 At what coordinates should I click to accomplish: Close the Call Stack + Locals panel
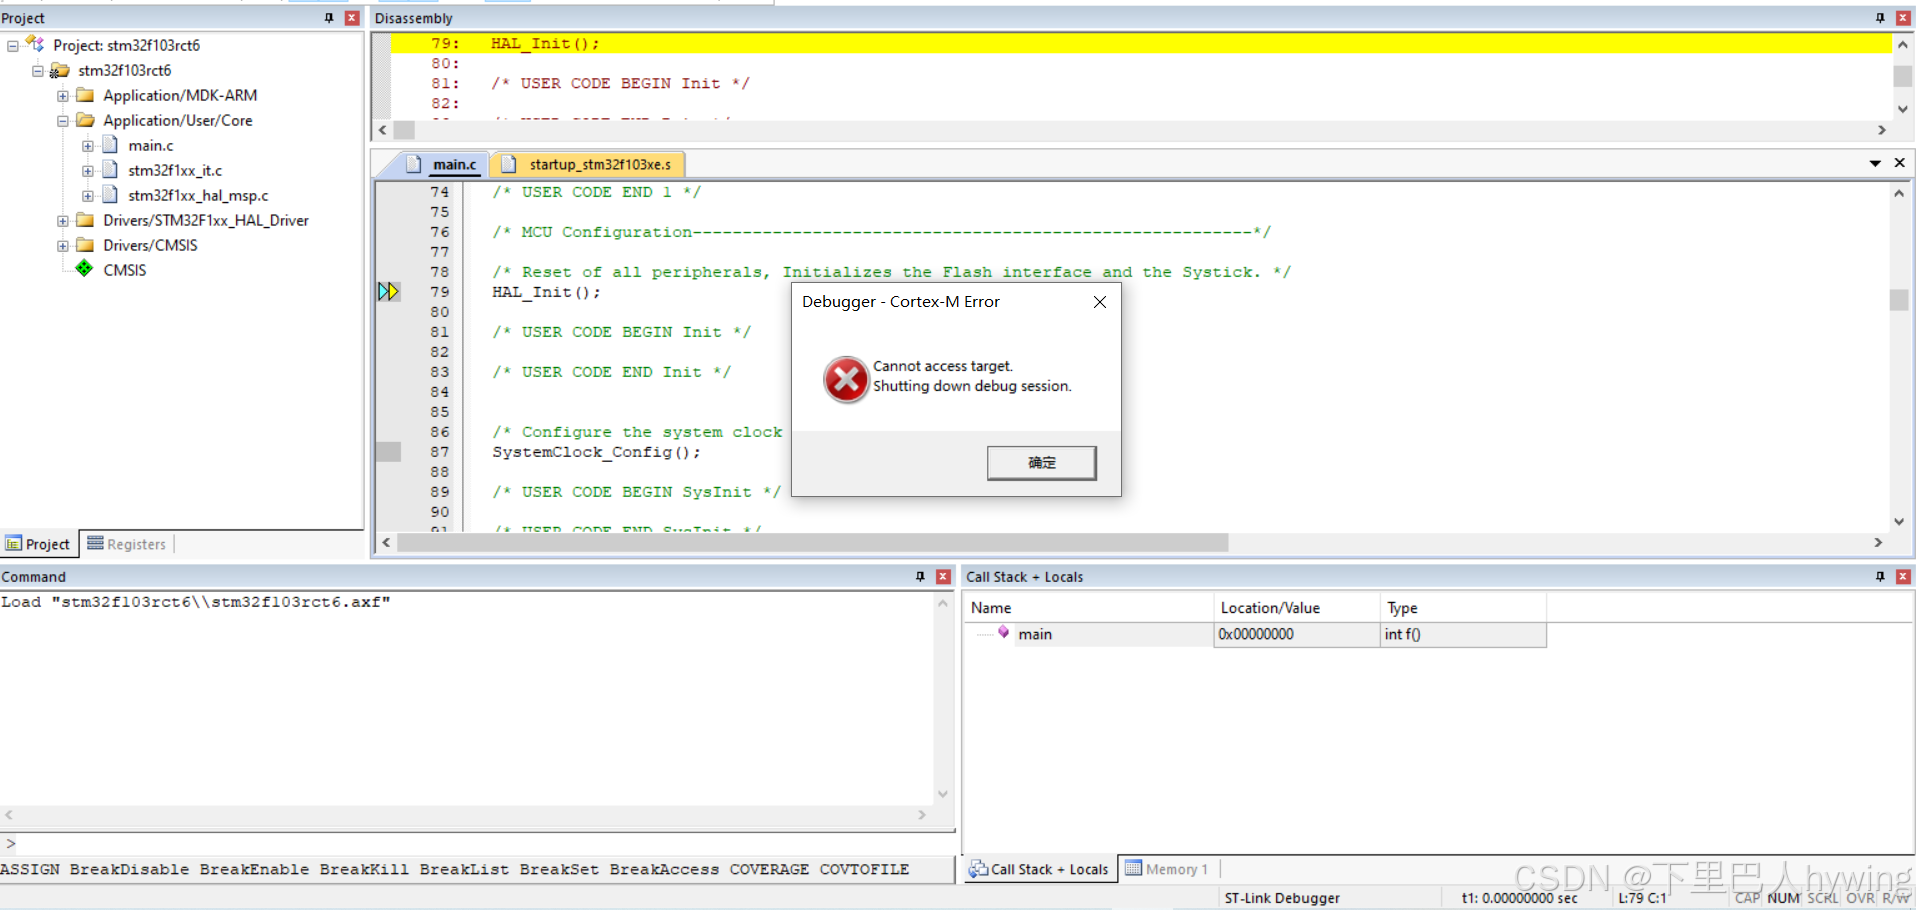click(x=1903, y=577)
